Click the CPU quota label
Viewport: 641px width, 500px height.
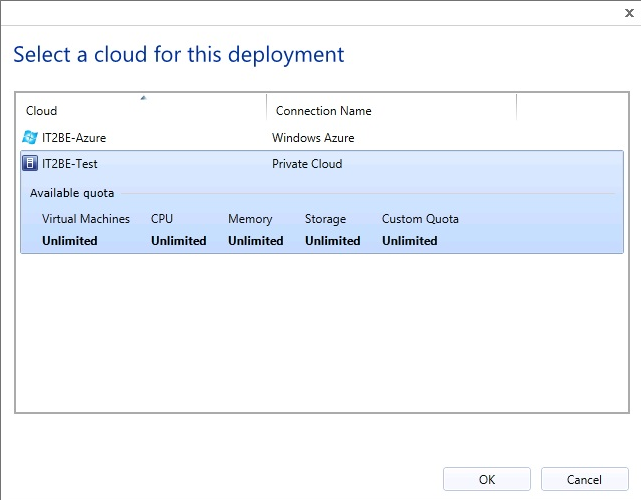click(162, 219)
